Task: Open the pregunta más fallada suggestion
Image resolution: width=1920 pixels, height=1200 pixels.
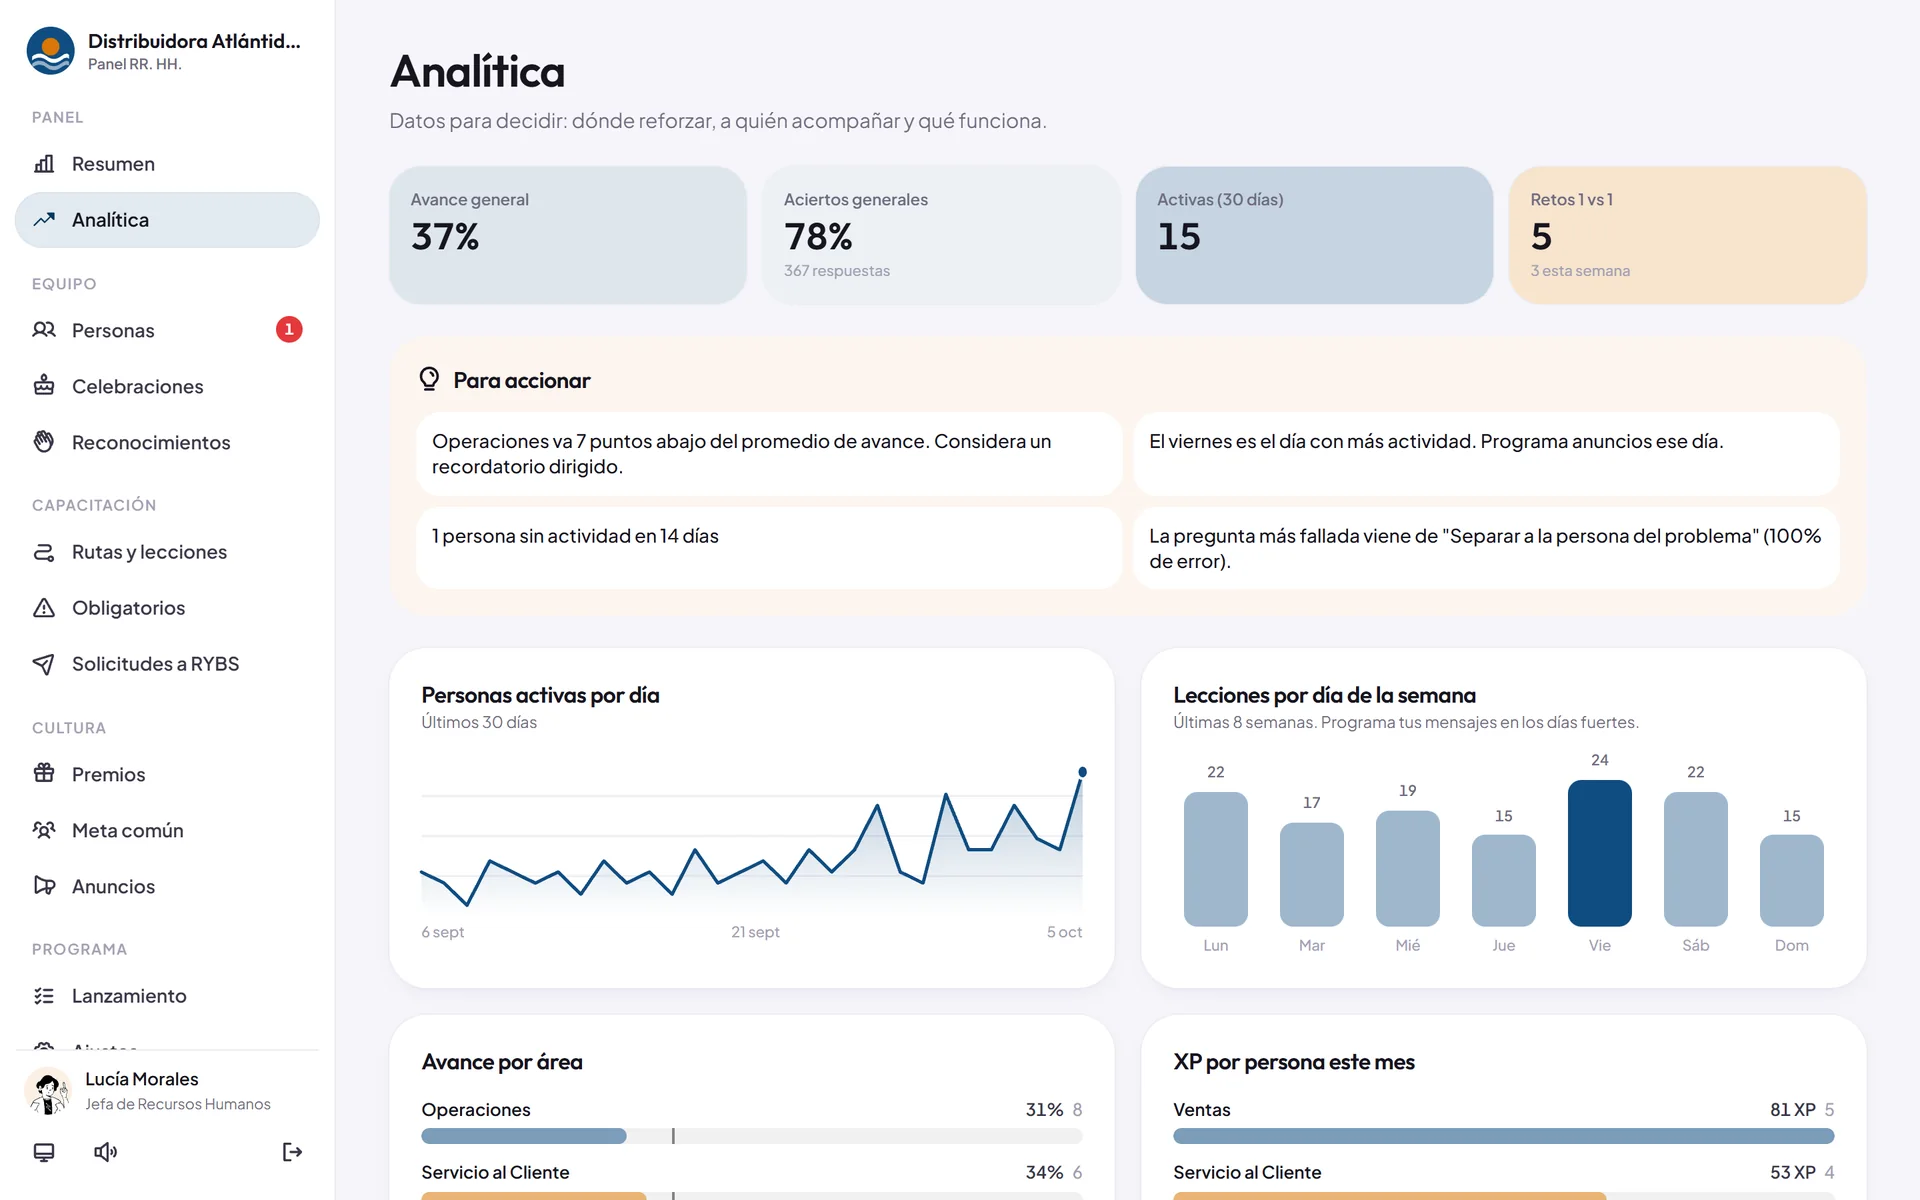Action: (x=1486, y=548)
